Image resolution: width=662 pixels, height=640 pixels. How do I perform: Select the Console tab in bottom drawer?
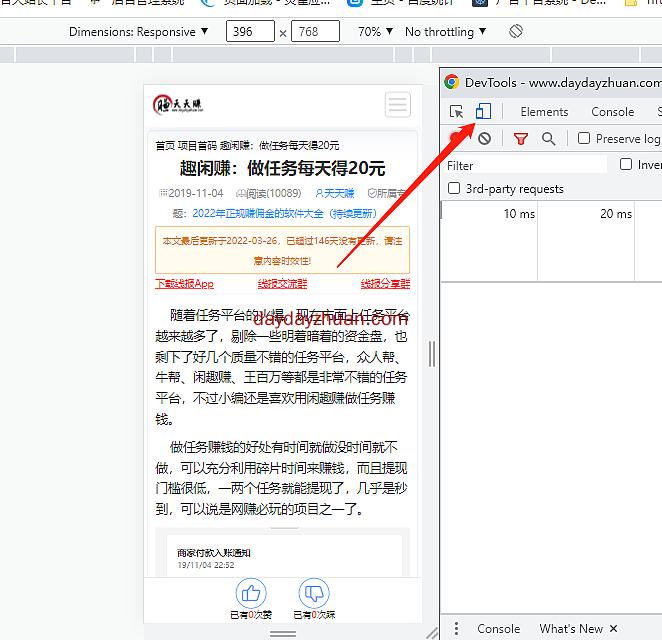pyautogui.click(x=499, y=629)
